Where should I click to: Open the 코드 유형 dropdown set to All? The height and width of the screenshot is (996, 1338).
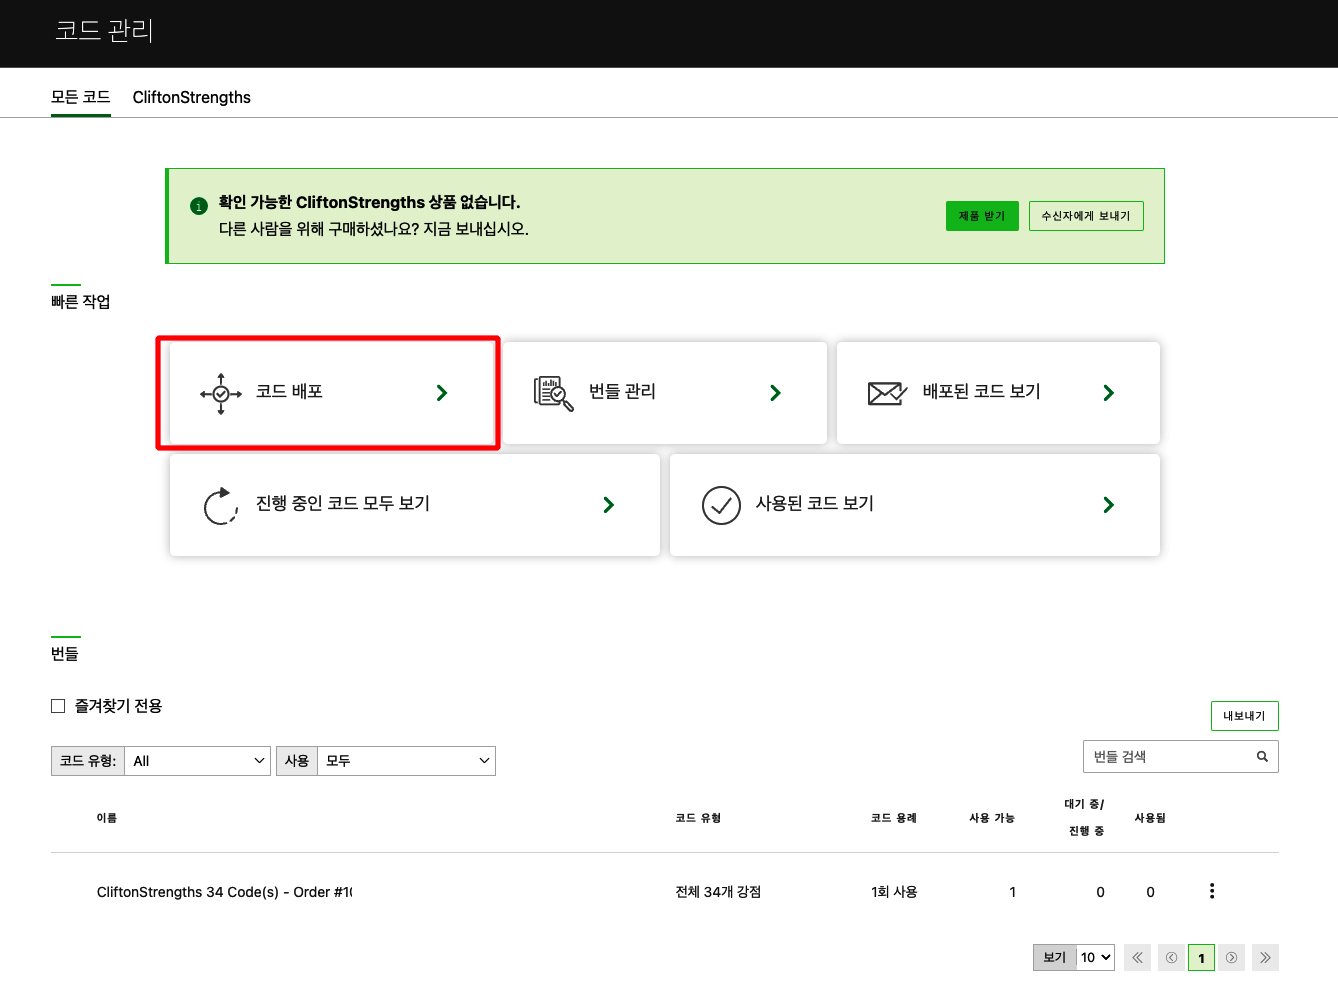tap(197, 761)
